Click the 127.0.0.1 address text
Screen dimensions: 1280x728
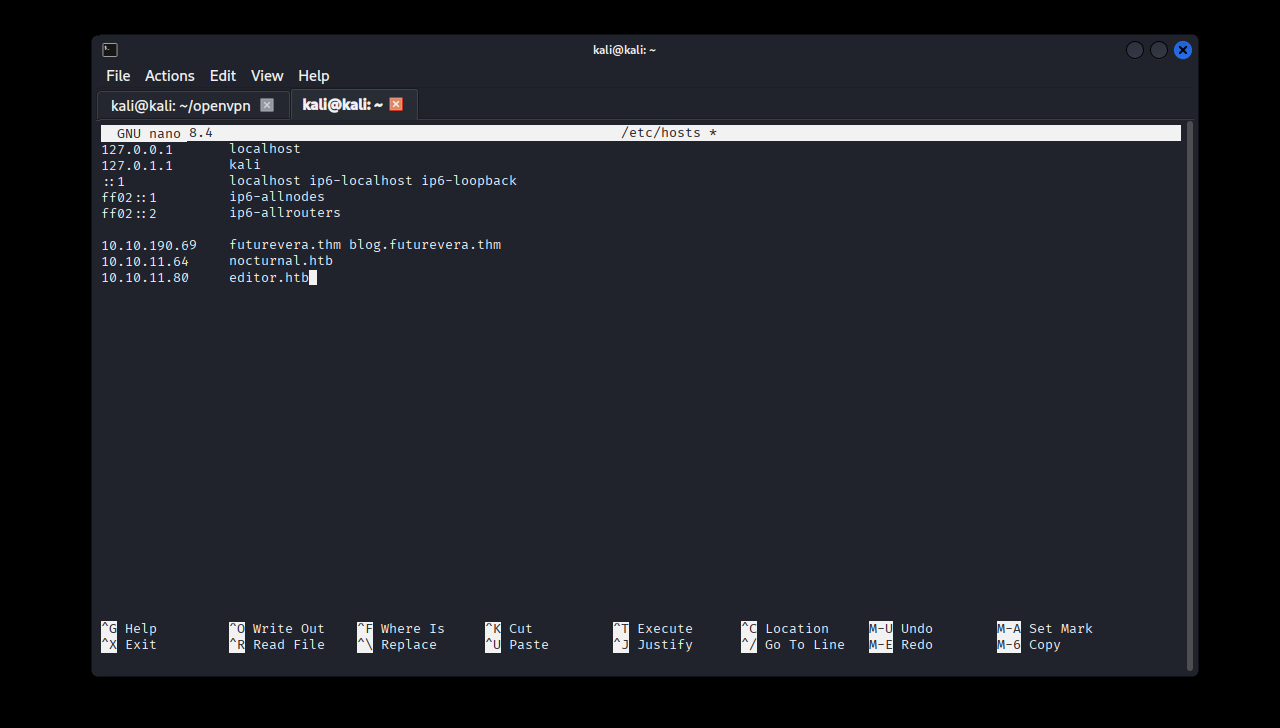137,149
